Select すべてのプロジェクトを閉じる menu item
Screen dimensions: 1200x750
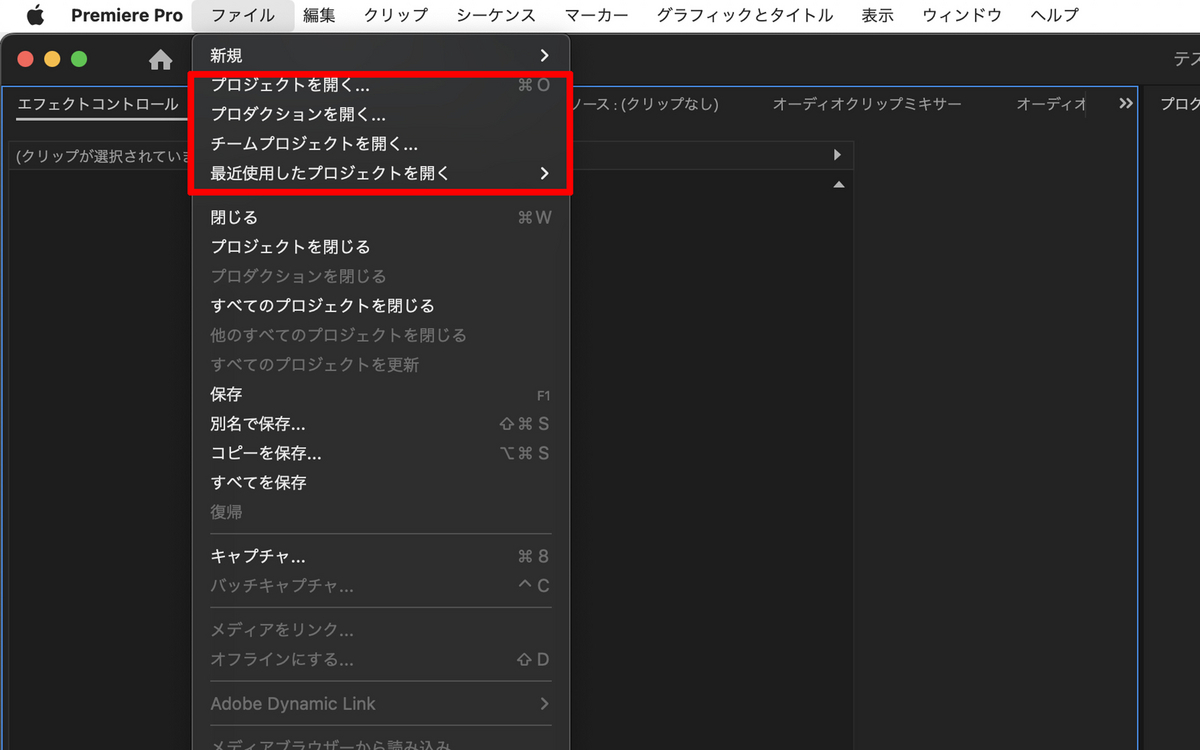[380, 306]
